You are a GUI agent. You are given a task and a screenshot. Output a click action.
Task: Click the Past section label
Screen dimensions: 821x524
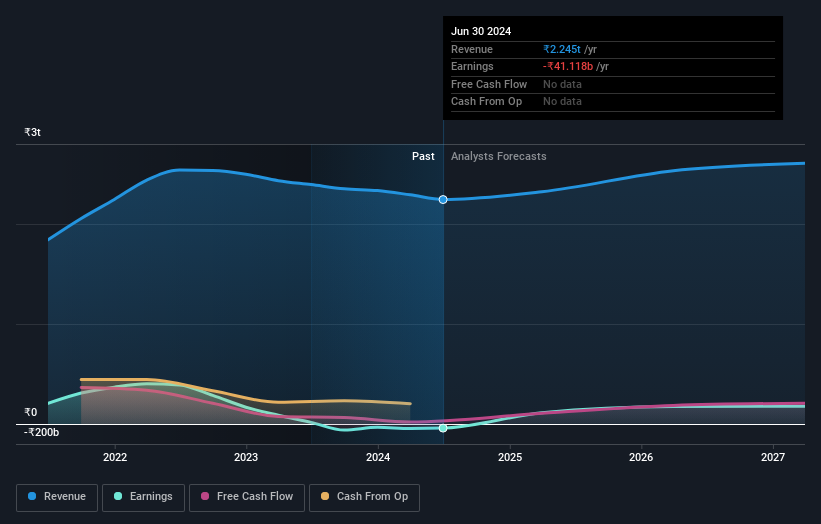[x=423, y=157]
